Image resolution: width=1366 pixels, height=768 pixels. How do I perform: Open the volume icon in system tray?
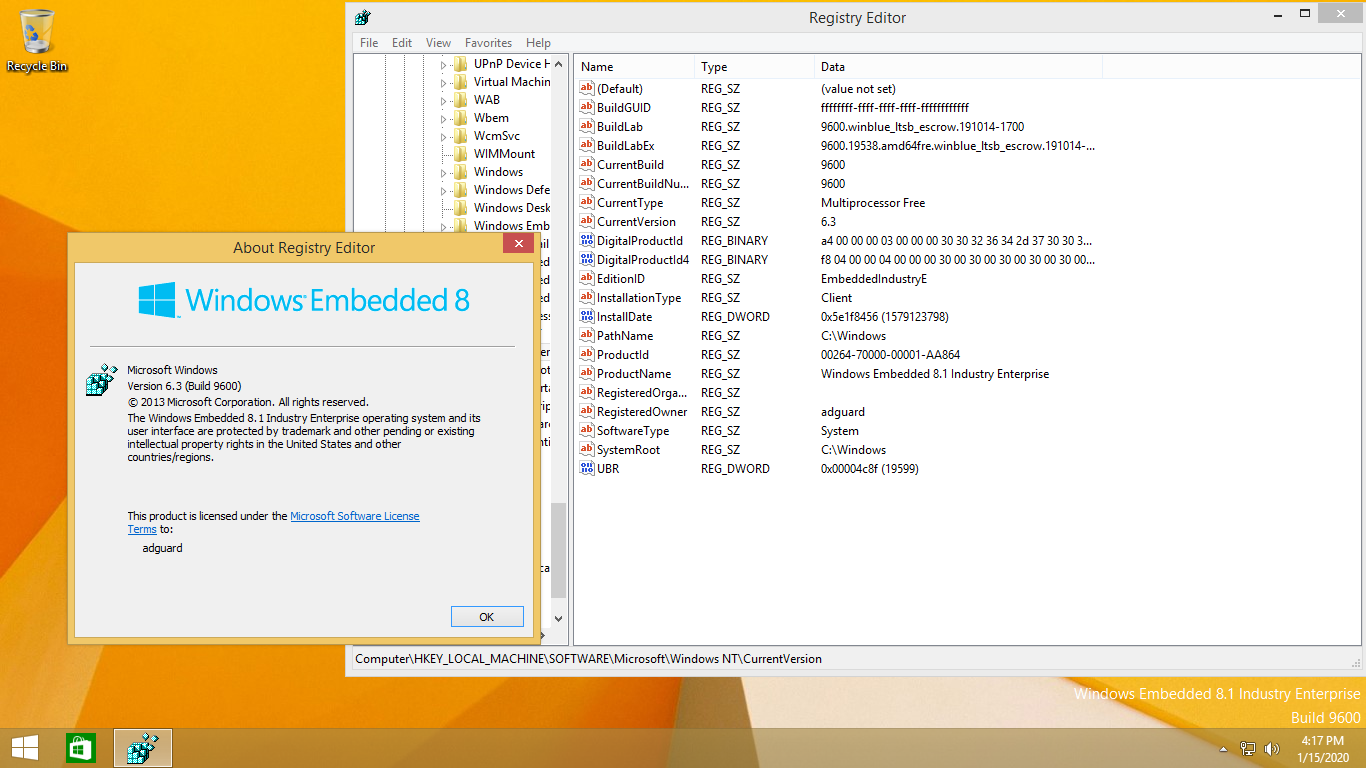1272,748
